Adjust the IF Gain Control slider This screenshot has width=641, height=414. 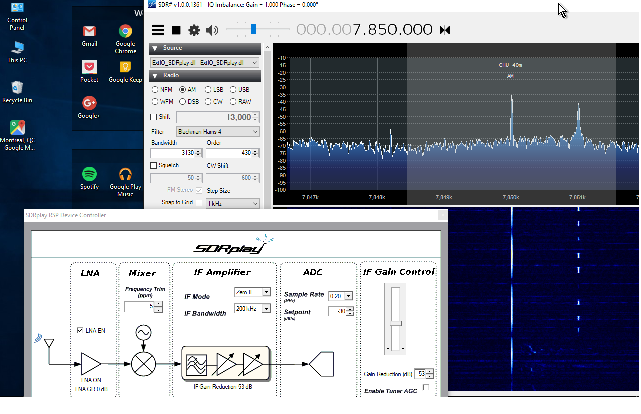click(395, 324)
